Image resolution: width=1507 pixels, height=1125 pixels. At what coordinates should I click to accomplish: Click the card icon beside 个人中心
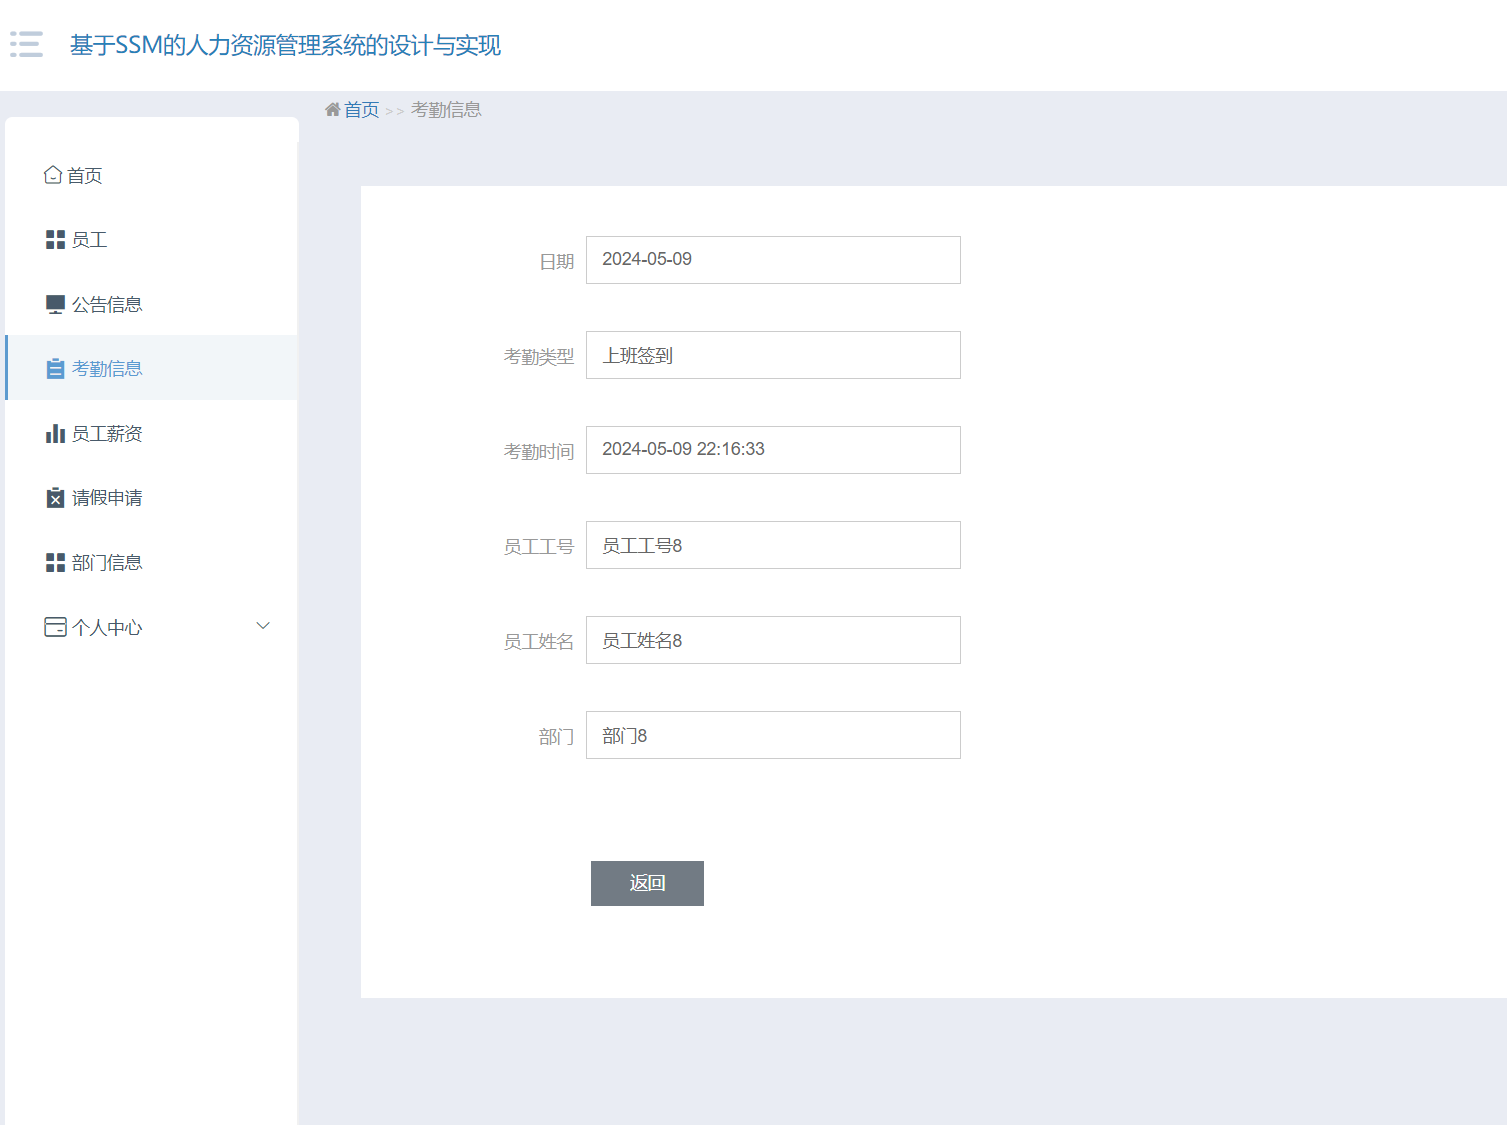pyautogui.click(x=54, y=626)
